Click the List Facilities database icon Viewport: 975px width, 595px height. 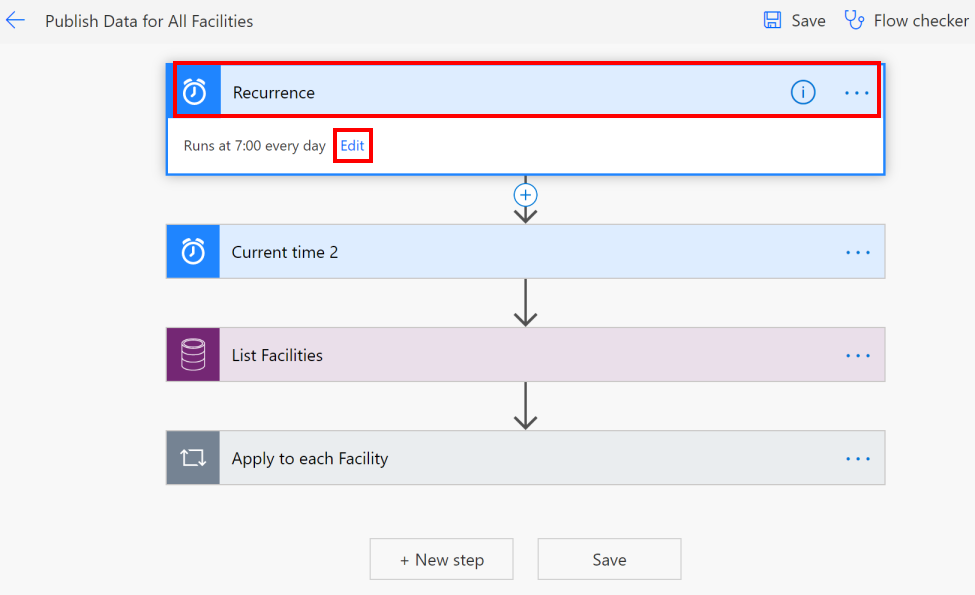[x=193, y=355]
